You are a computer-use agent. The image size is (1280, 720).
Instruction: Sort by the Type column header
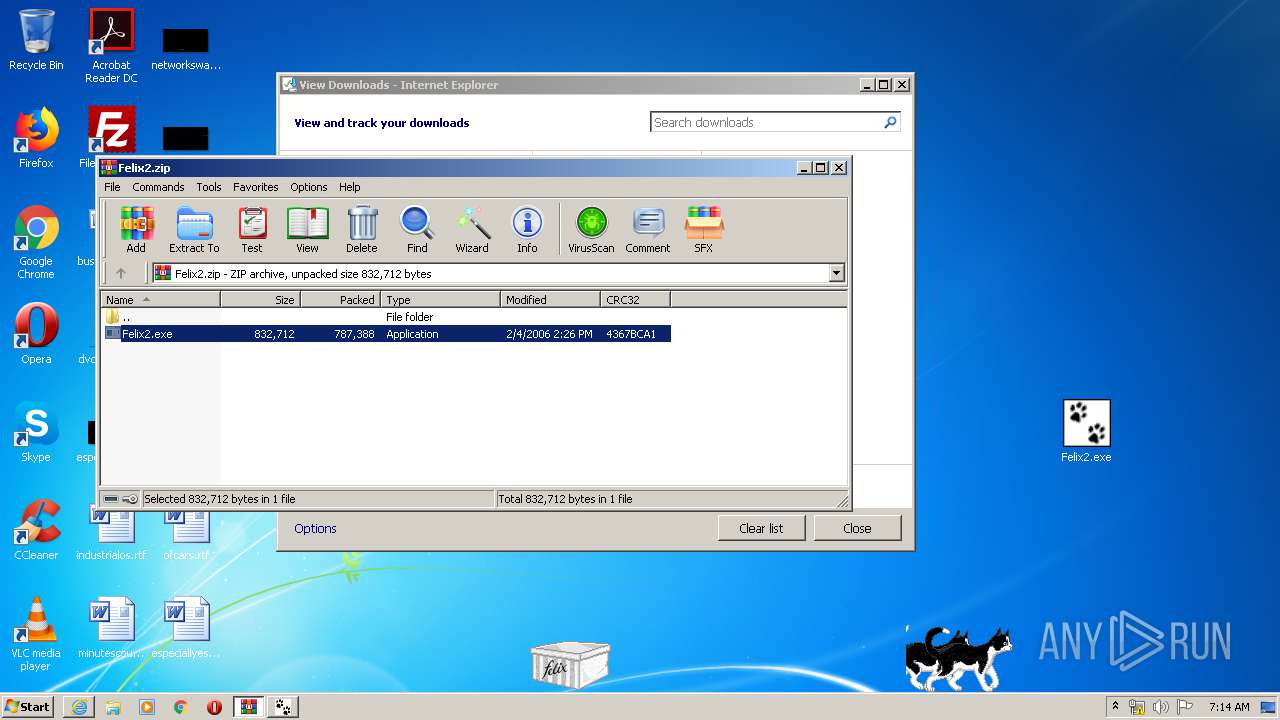[x=440, y=299]
